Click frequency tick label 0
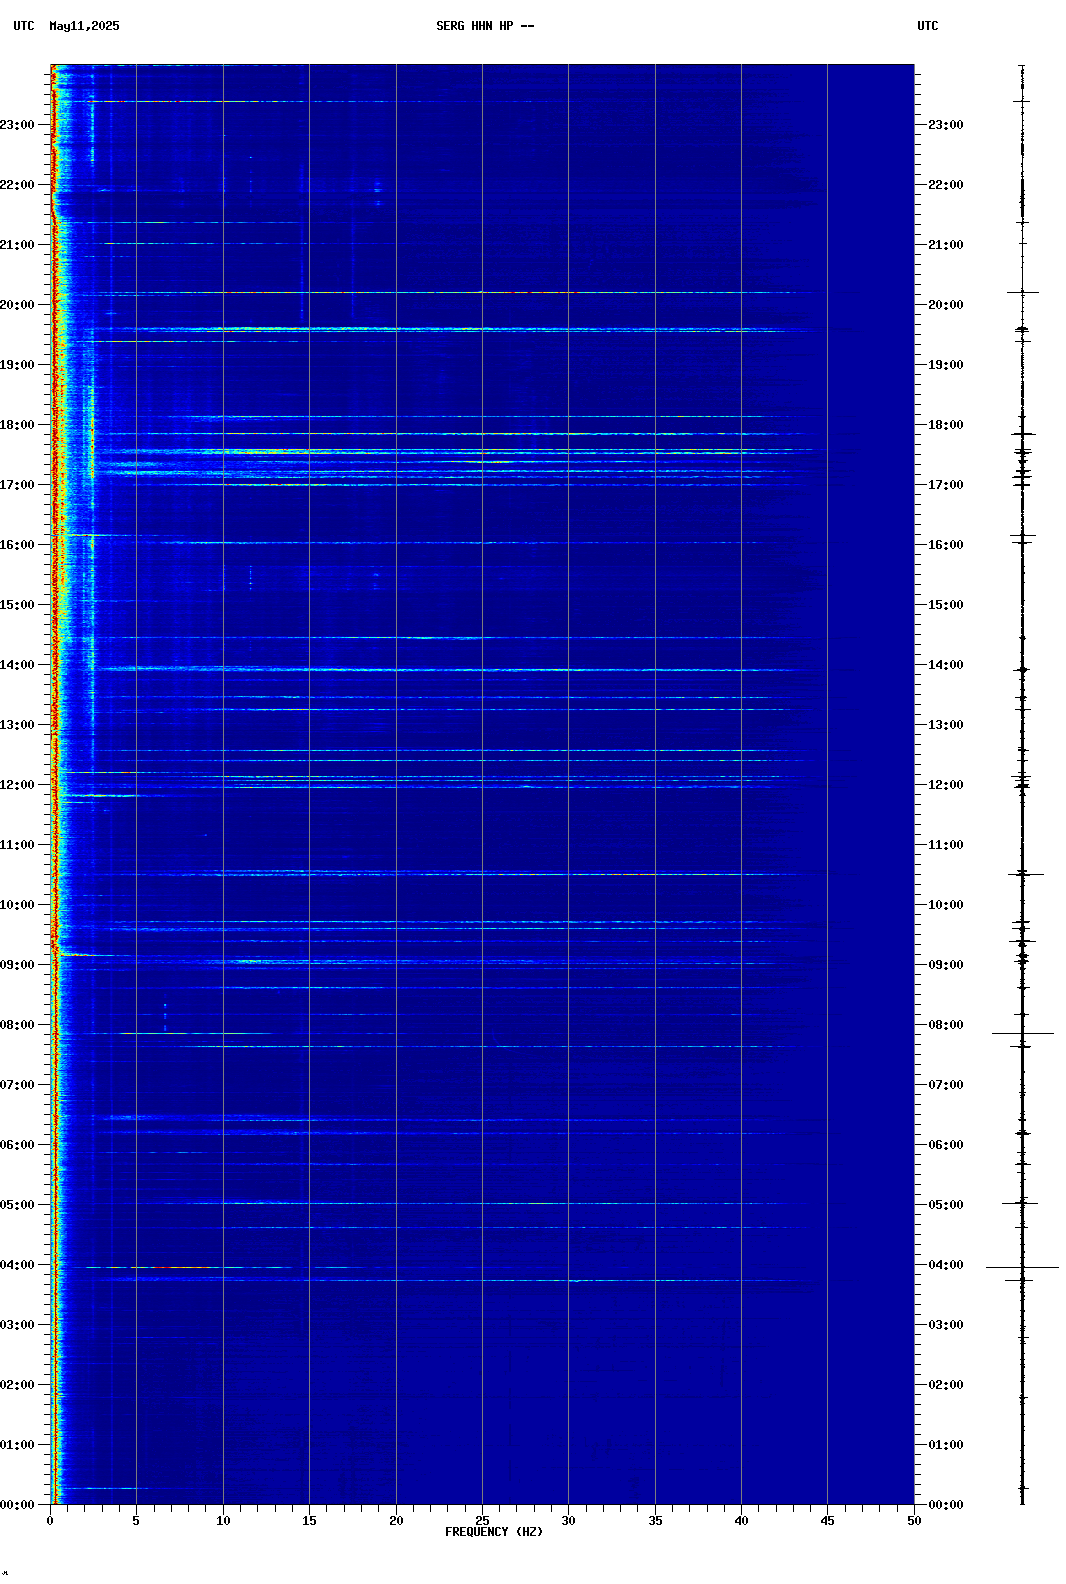 (50, 1521)
